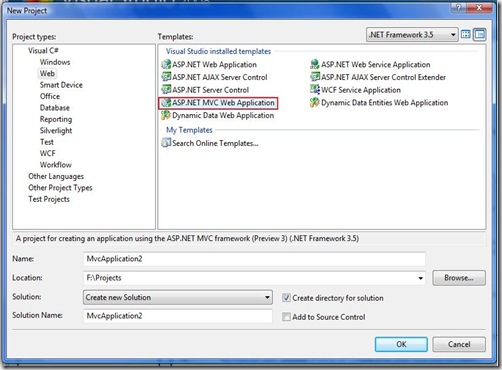
Task: Select Other Project Types node
Action: click(x=60, y=188)
